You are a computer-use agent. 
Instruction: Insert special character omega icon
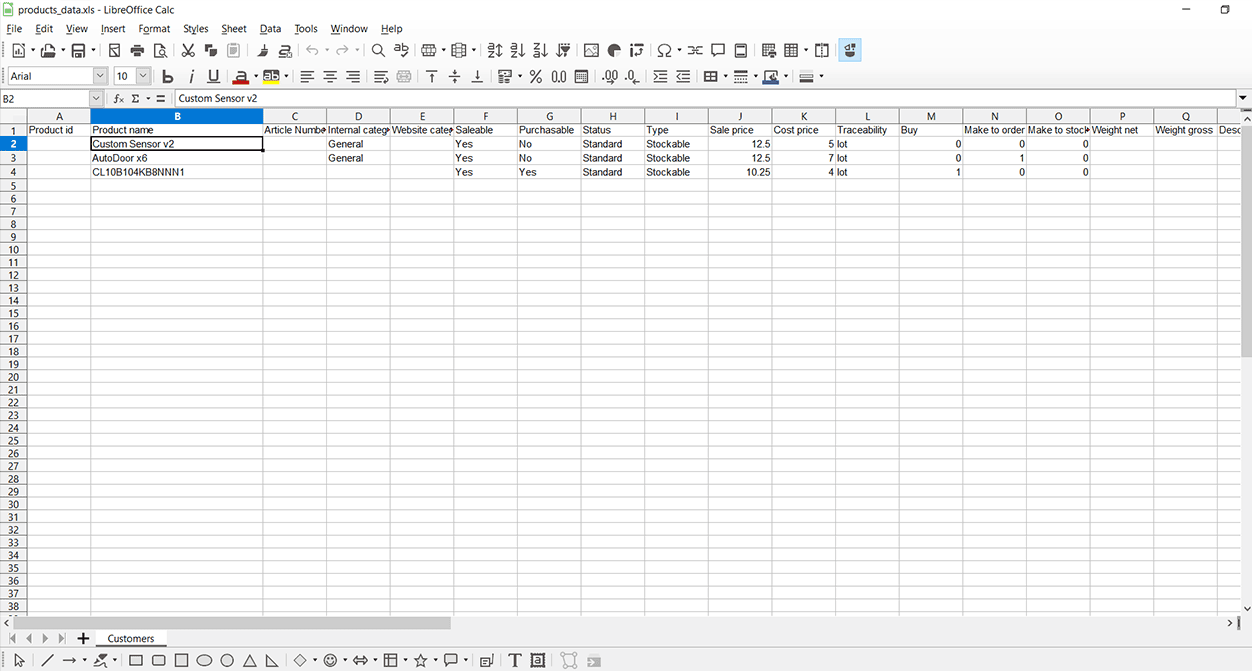pos(664,50)
